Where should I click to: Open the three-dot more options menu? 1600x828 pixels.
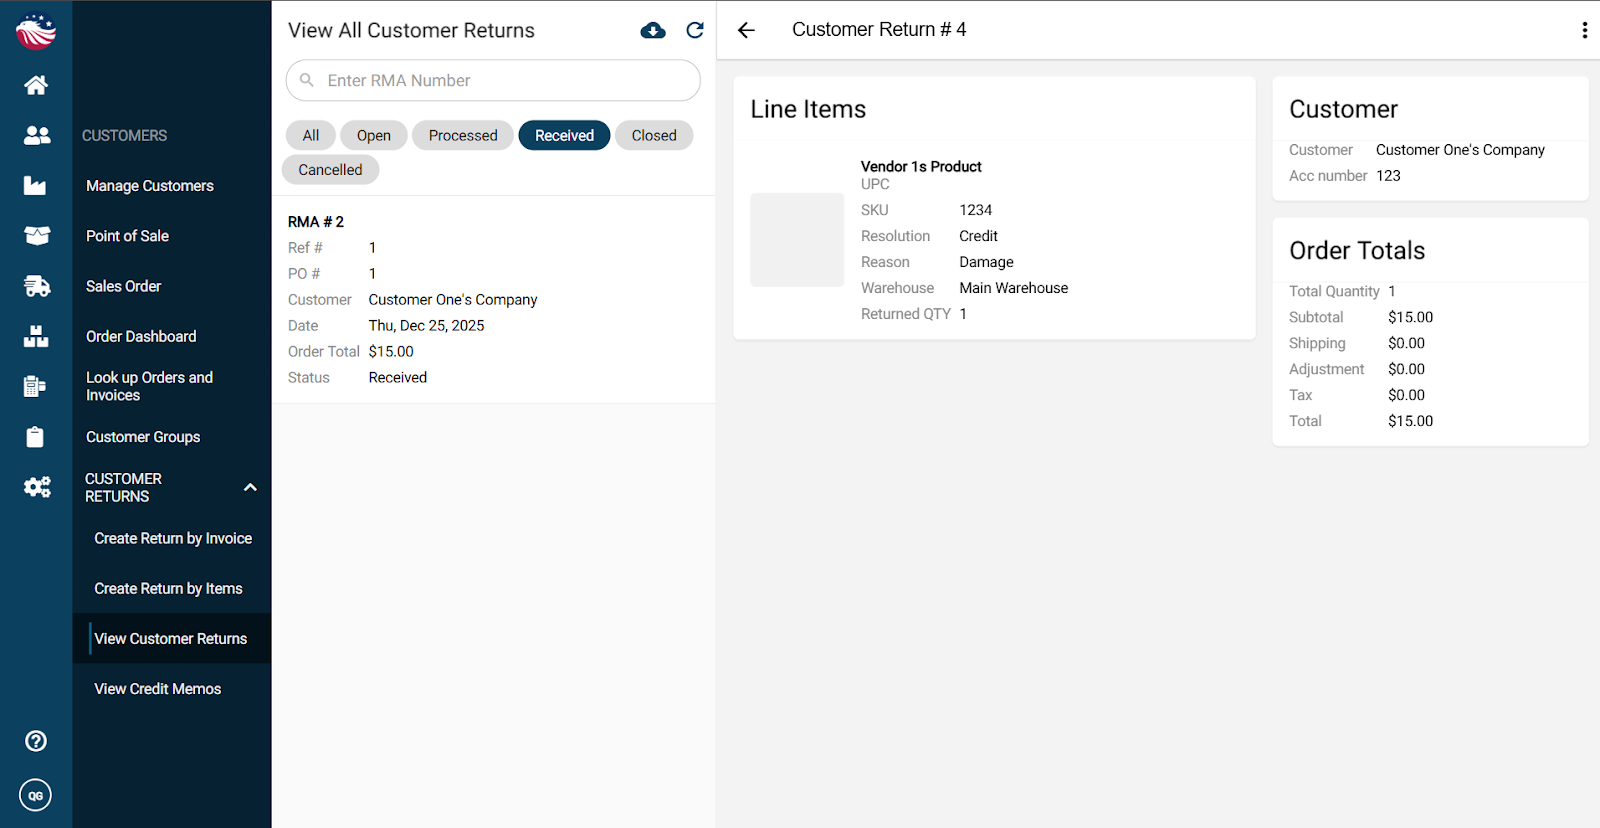1584,30
